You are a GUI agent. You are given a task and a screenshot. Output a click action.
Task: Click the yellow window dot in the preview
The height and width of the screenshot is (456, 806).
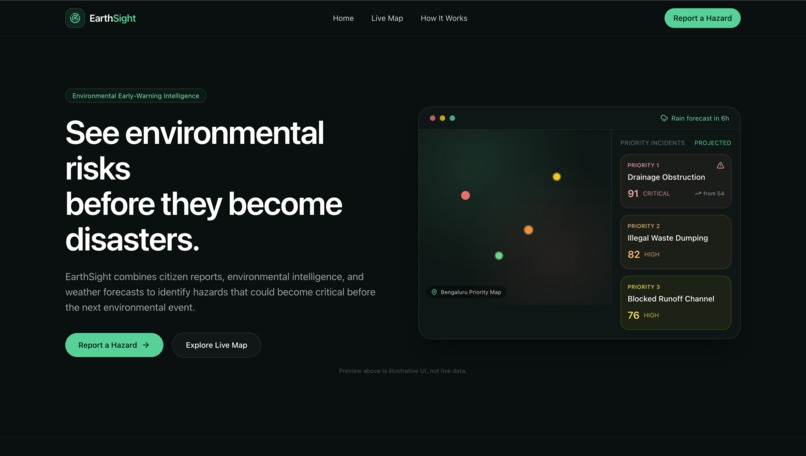click(442, 118)
